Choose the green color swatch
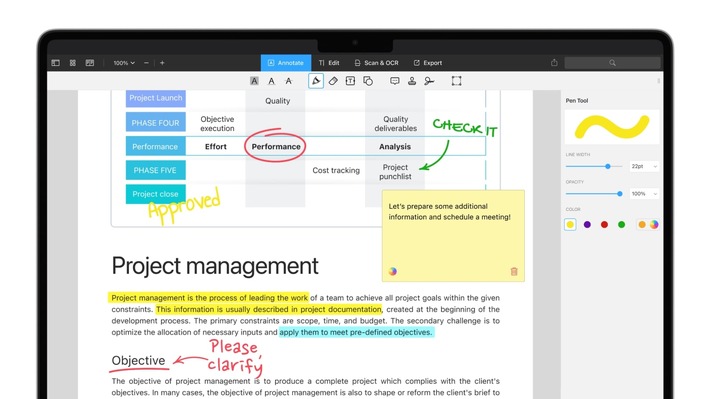Image resolution: width=710 pixels, height=399 pixels. click(621, 224)
